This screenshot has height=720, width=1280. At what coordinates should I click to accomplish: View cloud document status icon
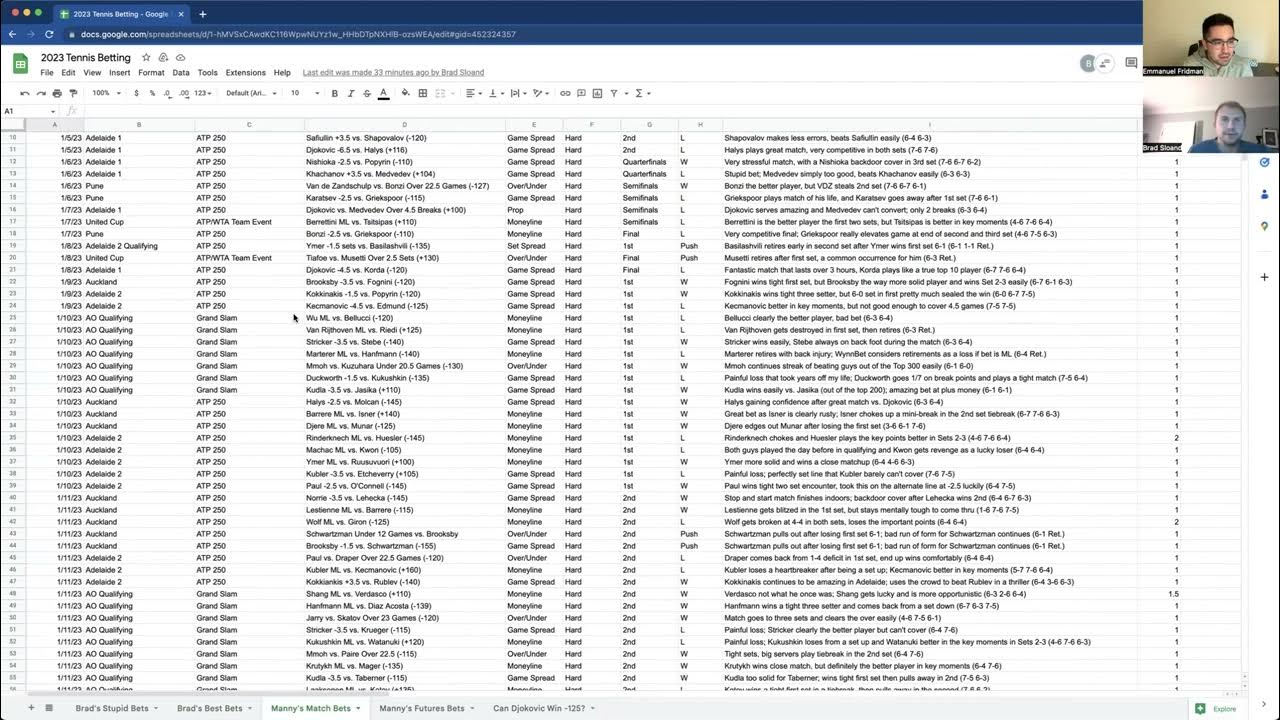pyautogui.click(x=180, y=58)
